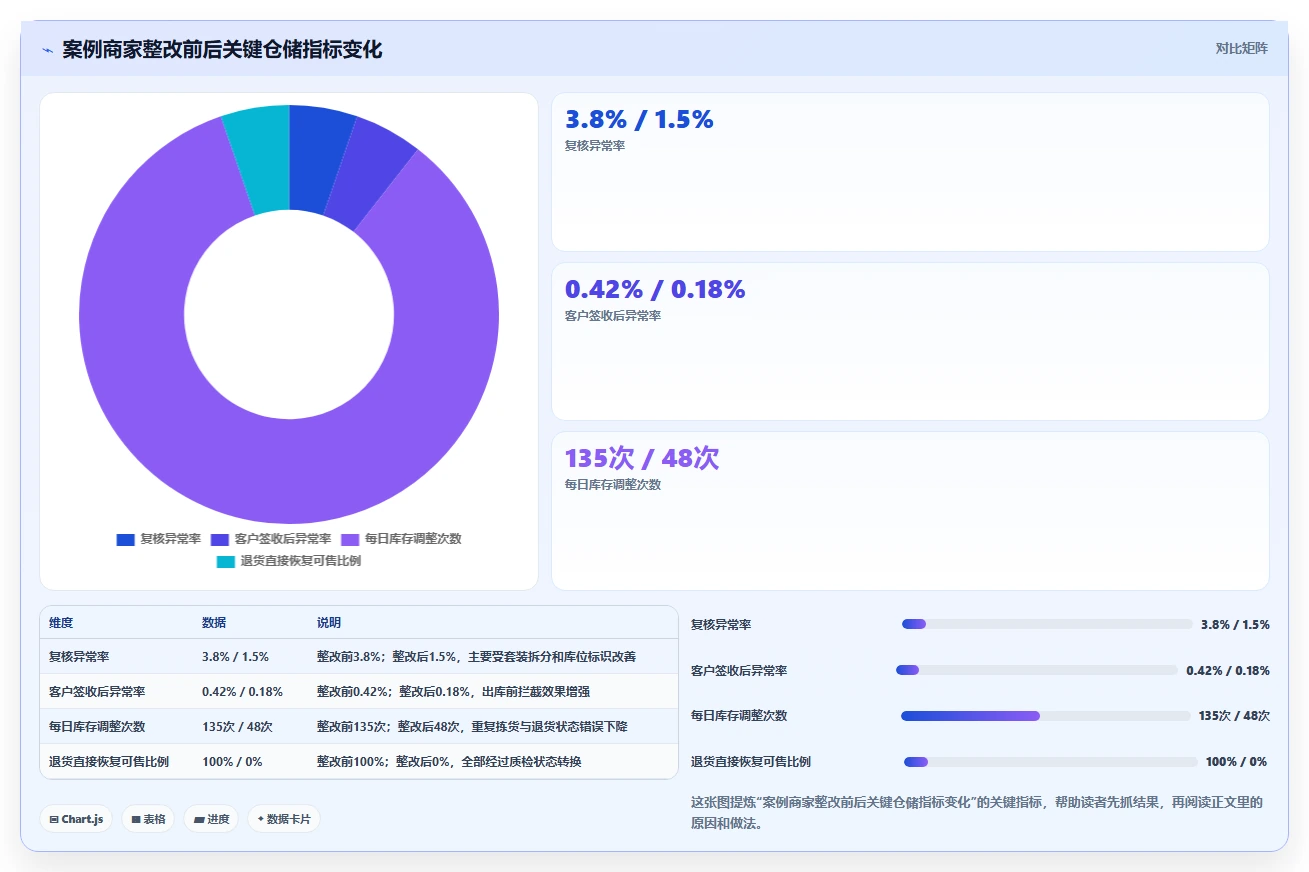
Task: Click the summary paragraph starting 这张图提炼
Action: click(x=977, y=813)
